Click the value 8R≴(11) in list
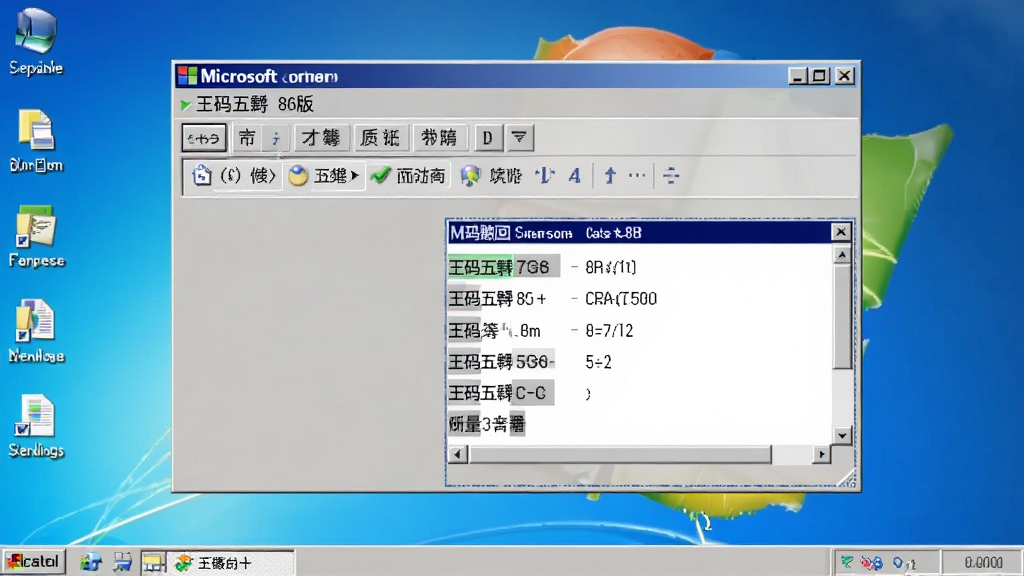This screenshot has width=1024, height=576. [x=611, y=267]
